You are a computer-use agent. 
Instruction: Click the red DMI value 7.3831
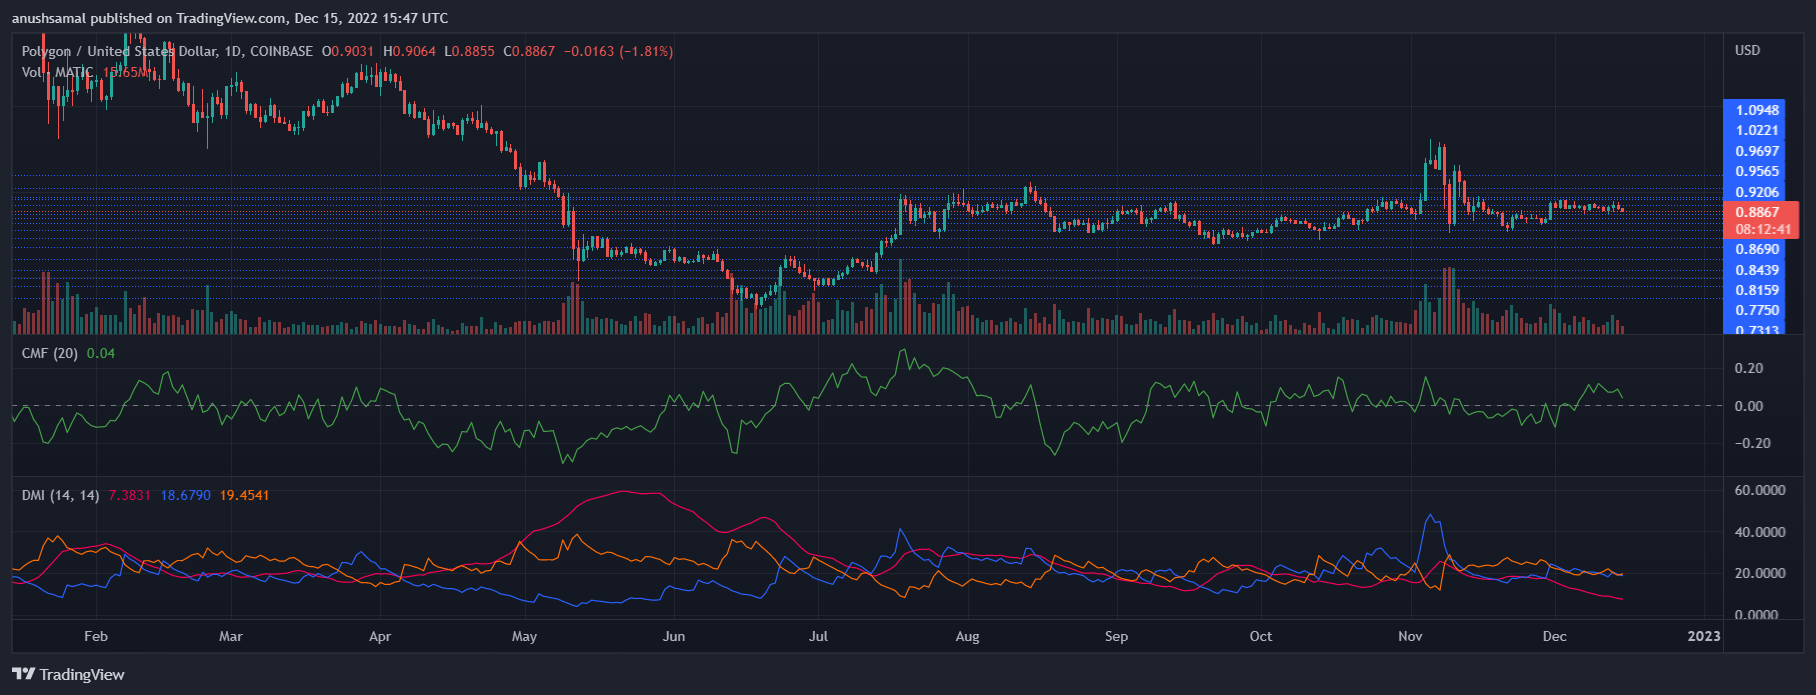pyautogui.click(x=129, y=495)
